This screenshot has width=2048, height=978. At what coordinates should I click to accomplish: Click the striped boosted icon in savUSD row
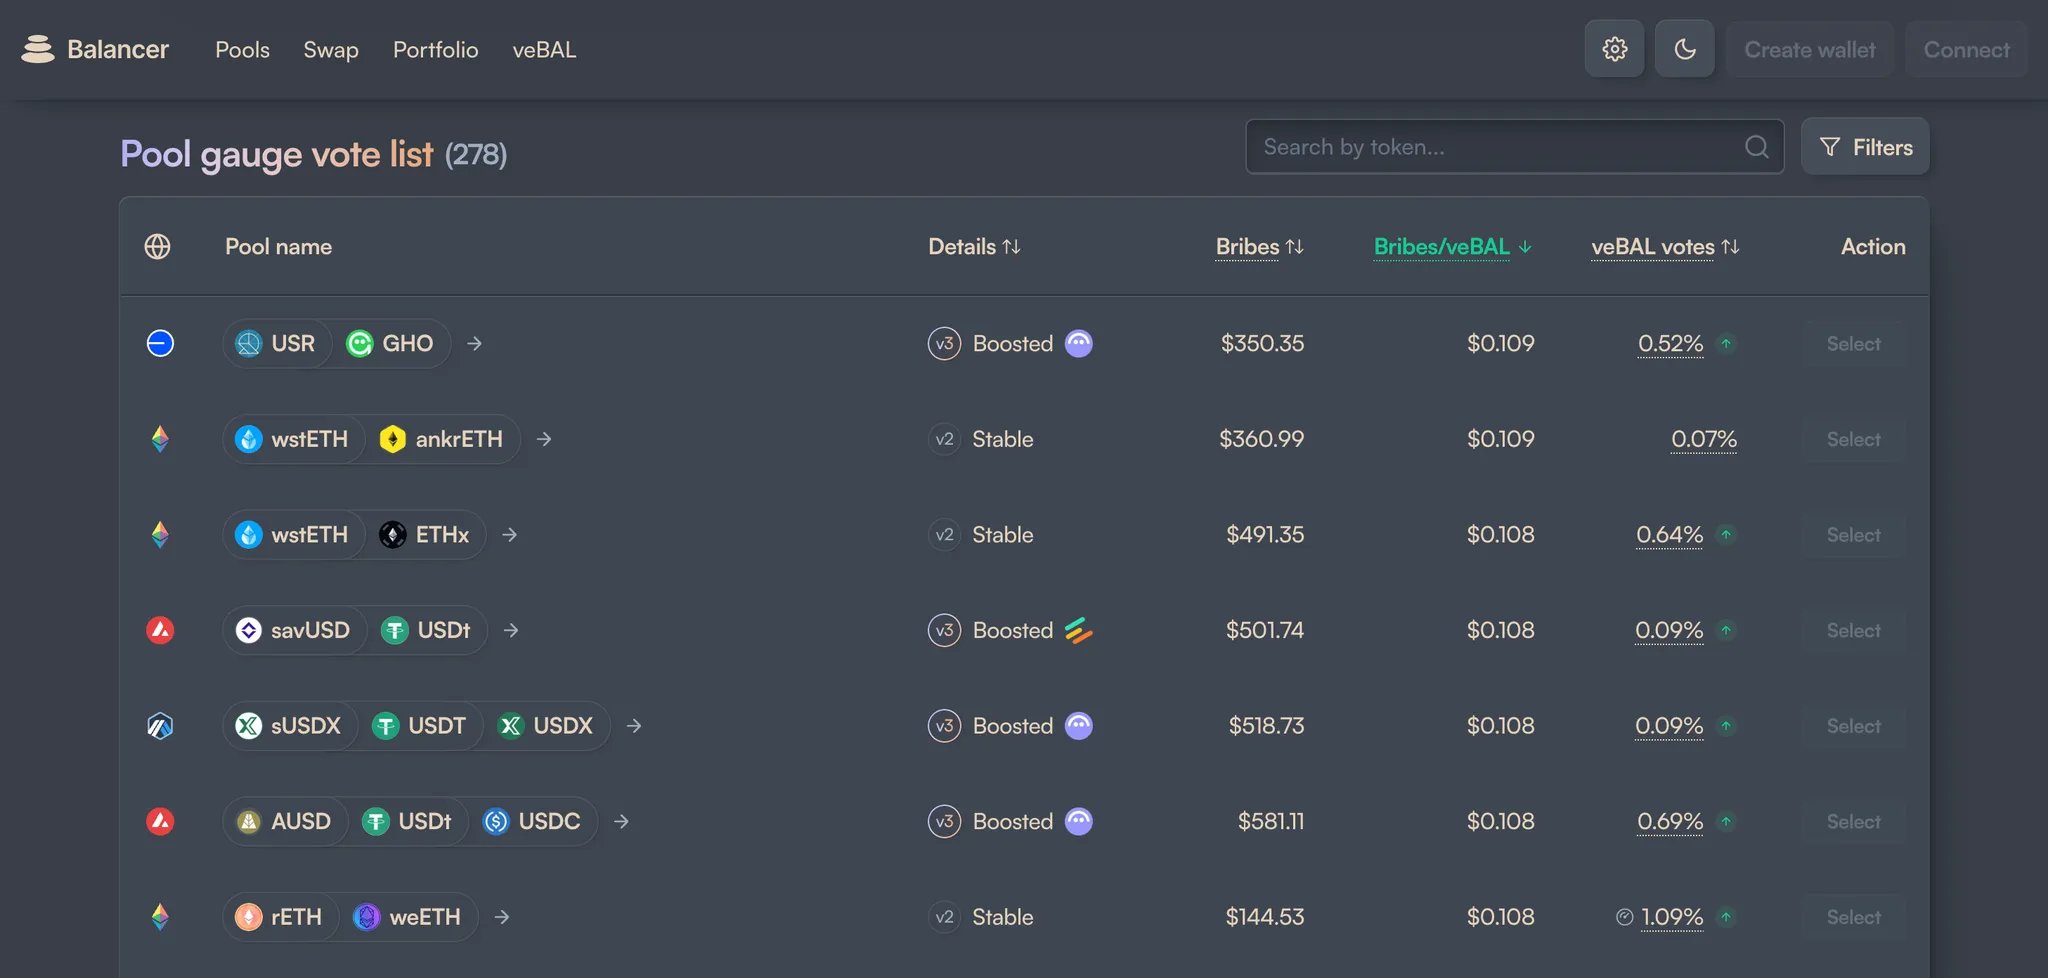coord(1078,630)
